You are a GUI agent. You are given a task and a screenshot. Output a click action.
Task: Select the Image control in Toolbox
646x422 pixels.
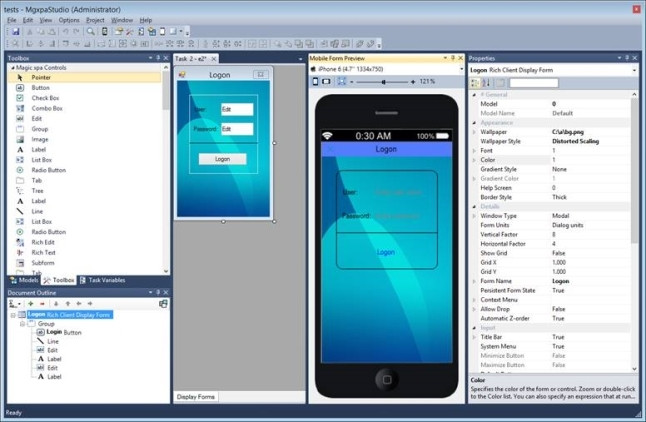click(x=39, y=139)
